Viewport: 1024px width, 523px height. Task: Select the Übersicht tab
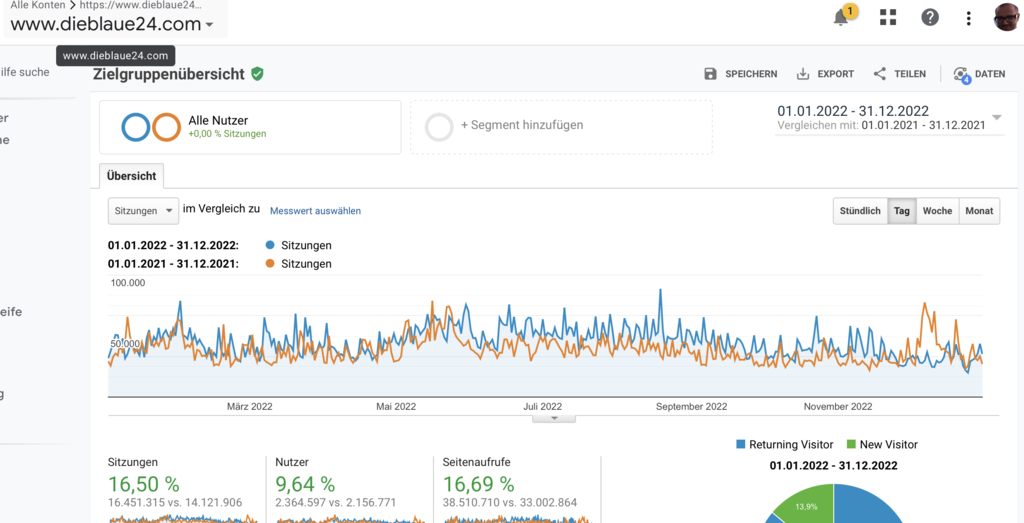[131, 176]
